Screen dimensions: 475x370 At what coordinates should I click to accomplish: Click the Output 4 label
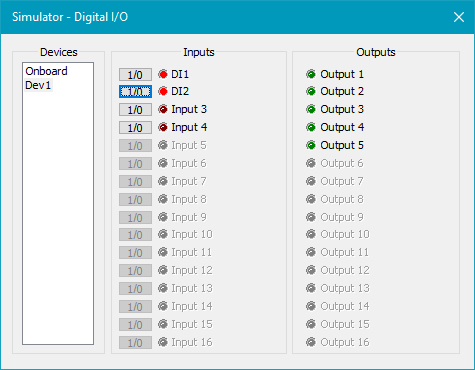coord(342,127)
